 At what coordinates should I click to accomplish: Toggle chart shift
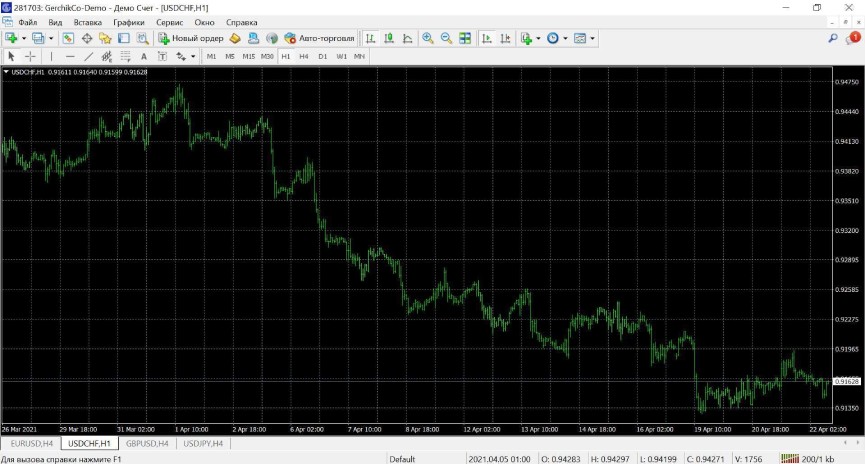coord(505,38)
